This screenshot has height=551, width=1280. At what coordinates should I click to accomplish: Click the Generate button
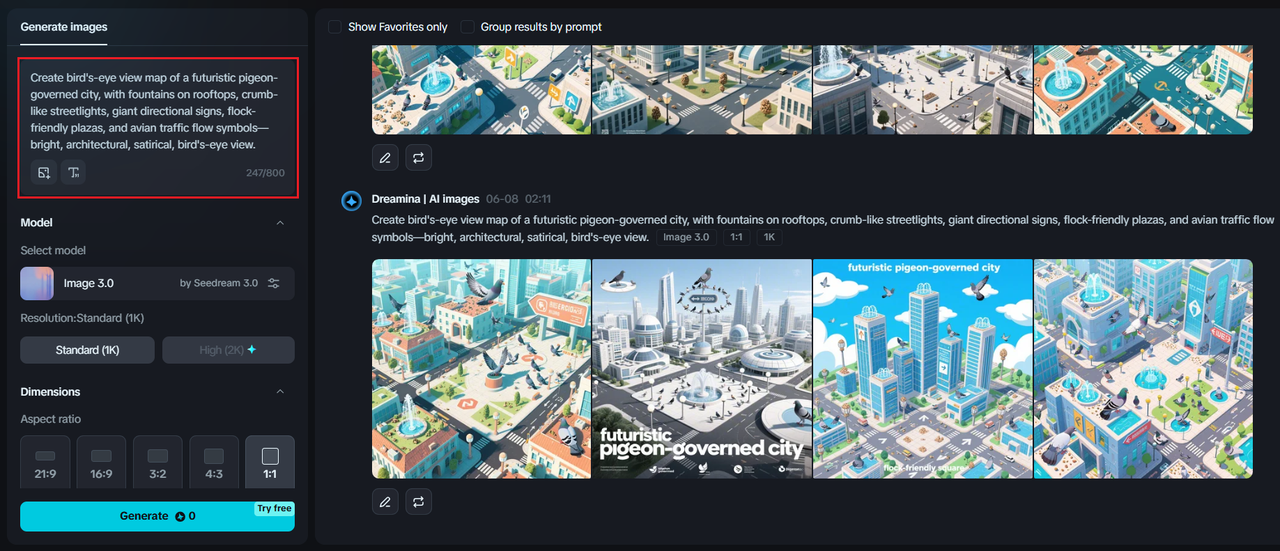tap(157, 516)
